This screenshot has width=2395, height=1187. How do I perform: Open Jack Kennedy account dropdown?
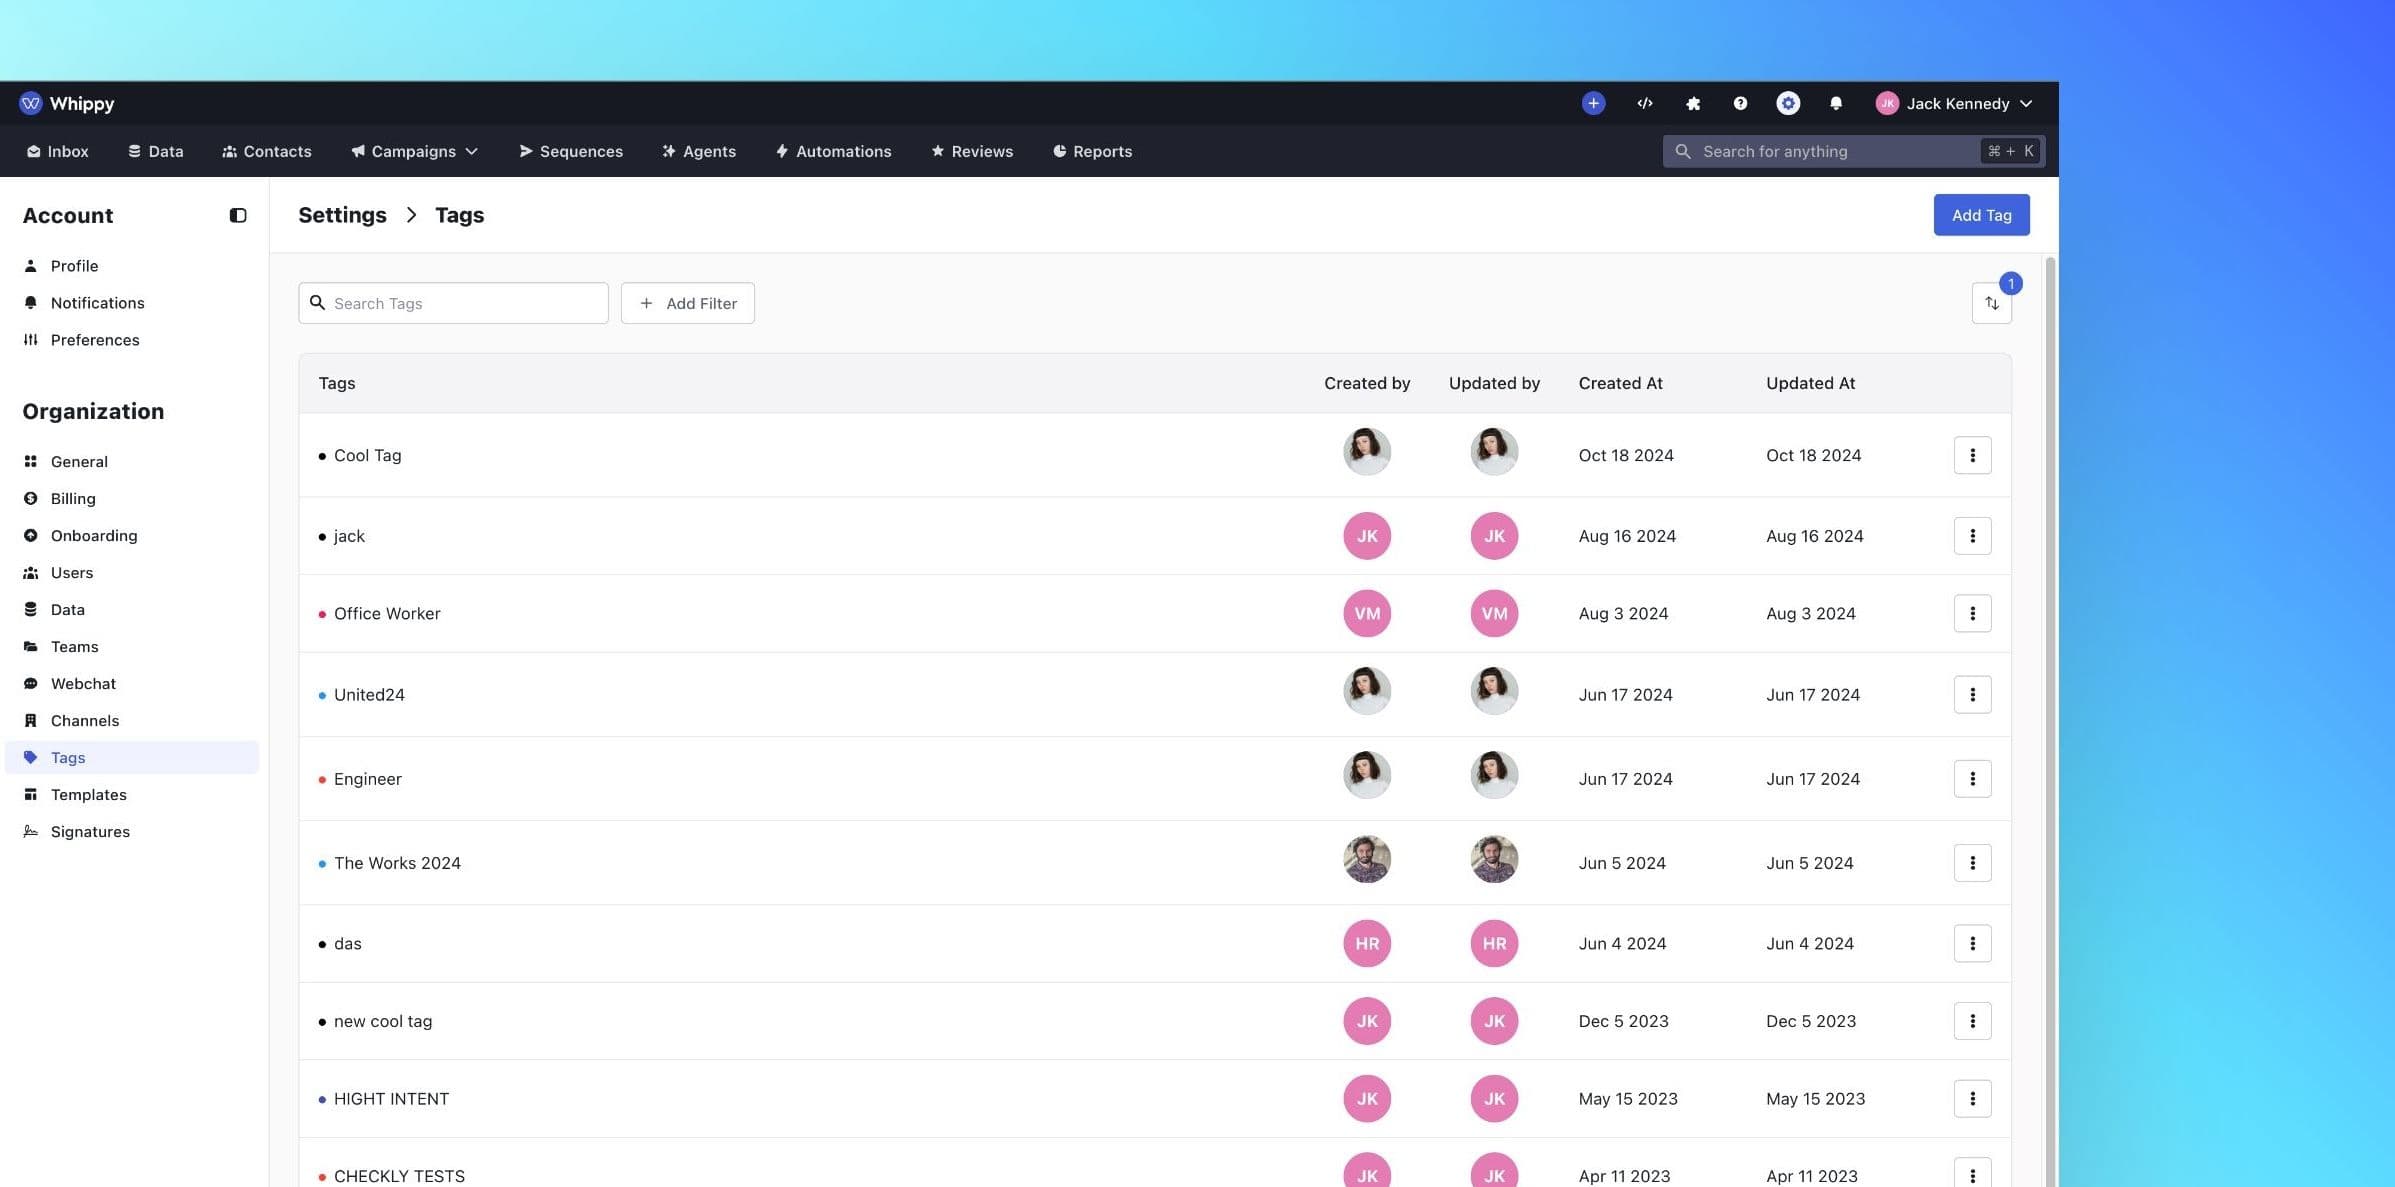(x=1956, y=103)
